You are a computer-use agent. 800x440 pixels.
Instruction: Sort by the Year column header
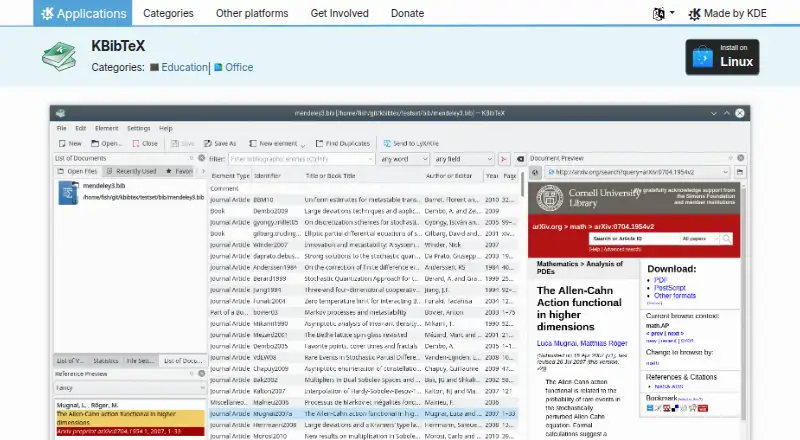point(492,176)
